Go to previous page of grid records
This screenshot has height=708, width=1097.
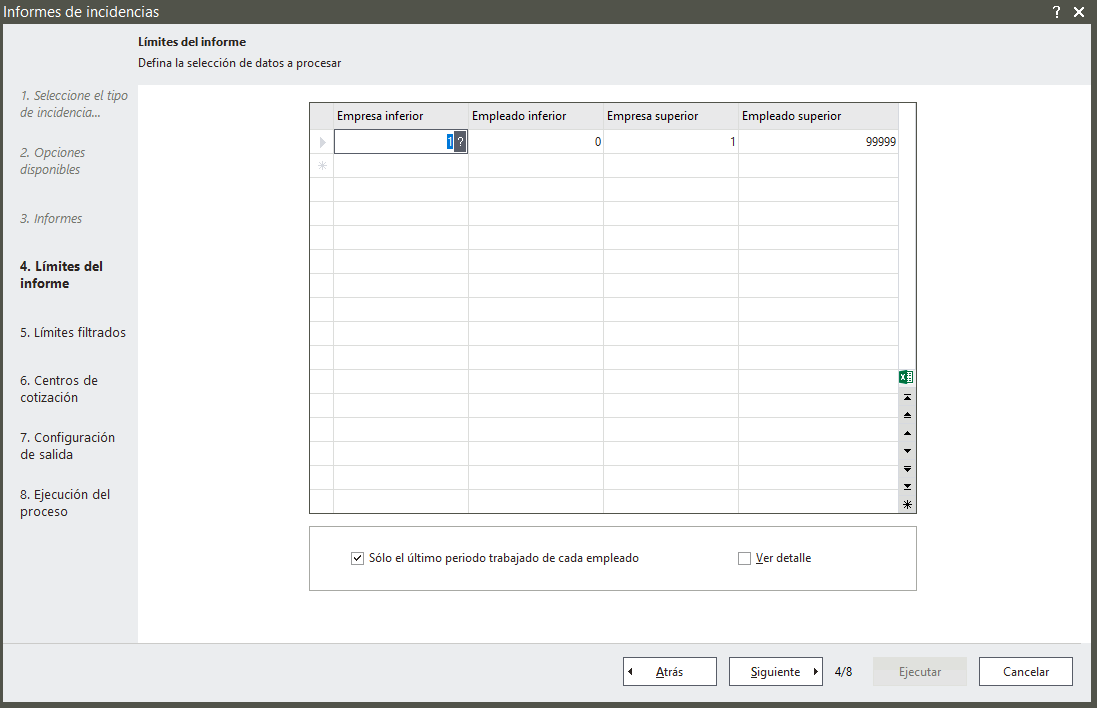point(907,416)
